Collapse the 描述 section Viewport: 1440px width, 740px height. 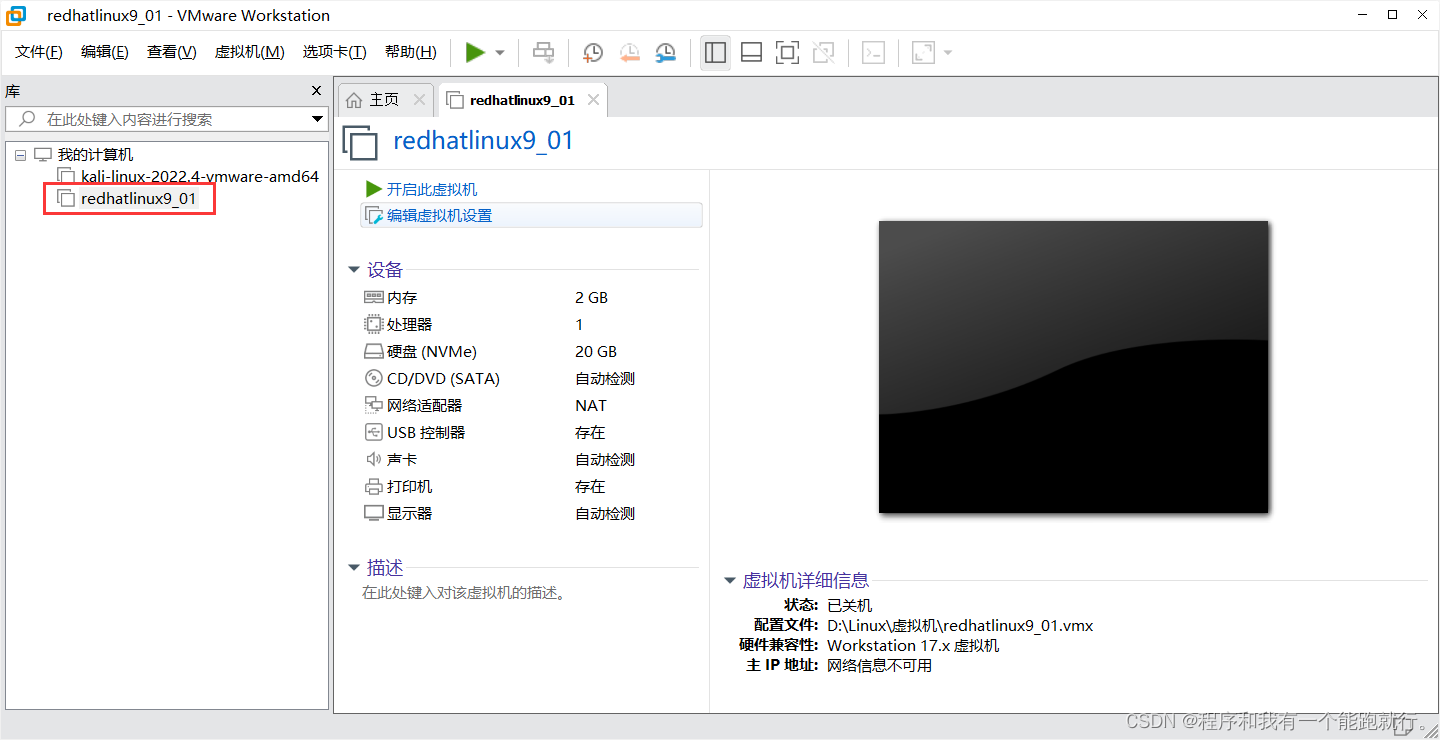click(x=354, y=568)
